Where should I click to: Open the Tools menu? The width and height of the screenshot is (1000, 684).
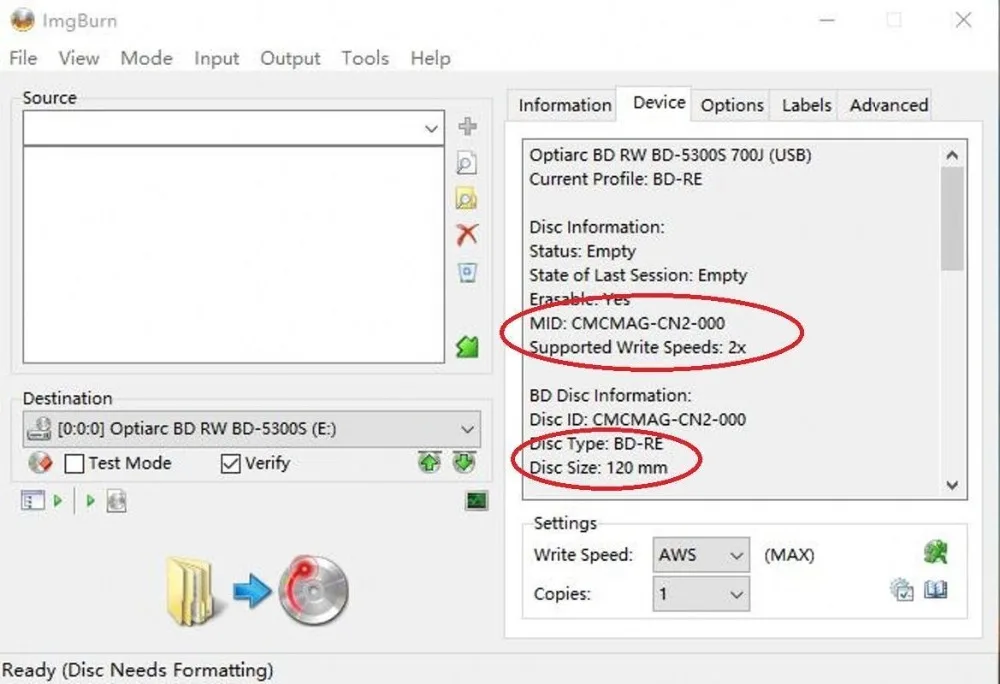click(x=365, y=58)
